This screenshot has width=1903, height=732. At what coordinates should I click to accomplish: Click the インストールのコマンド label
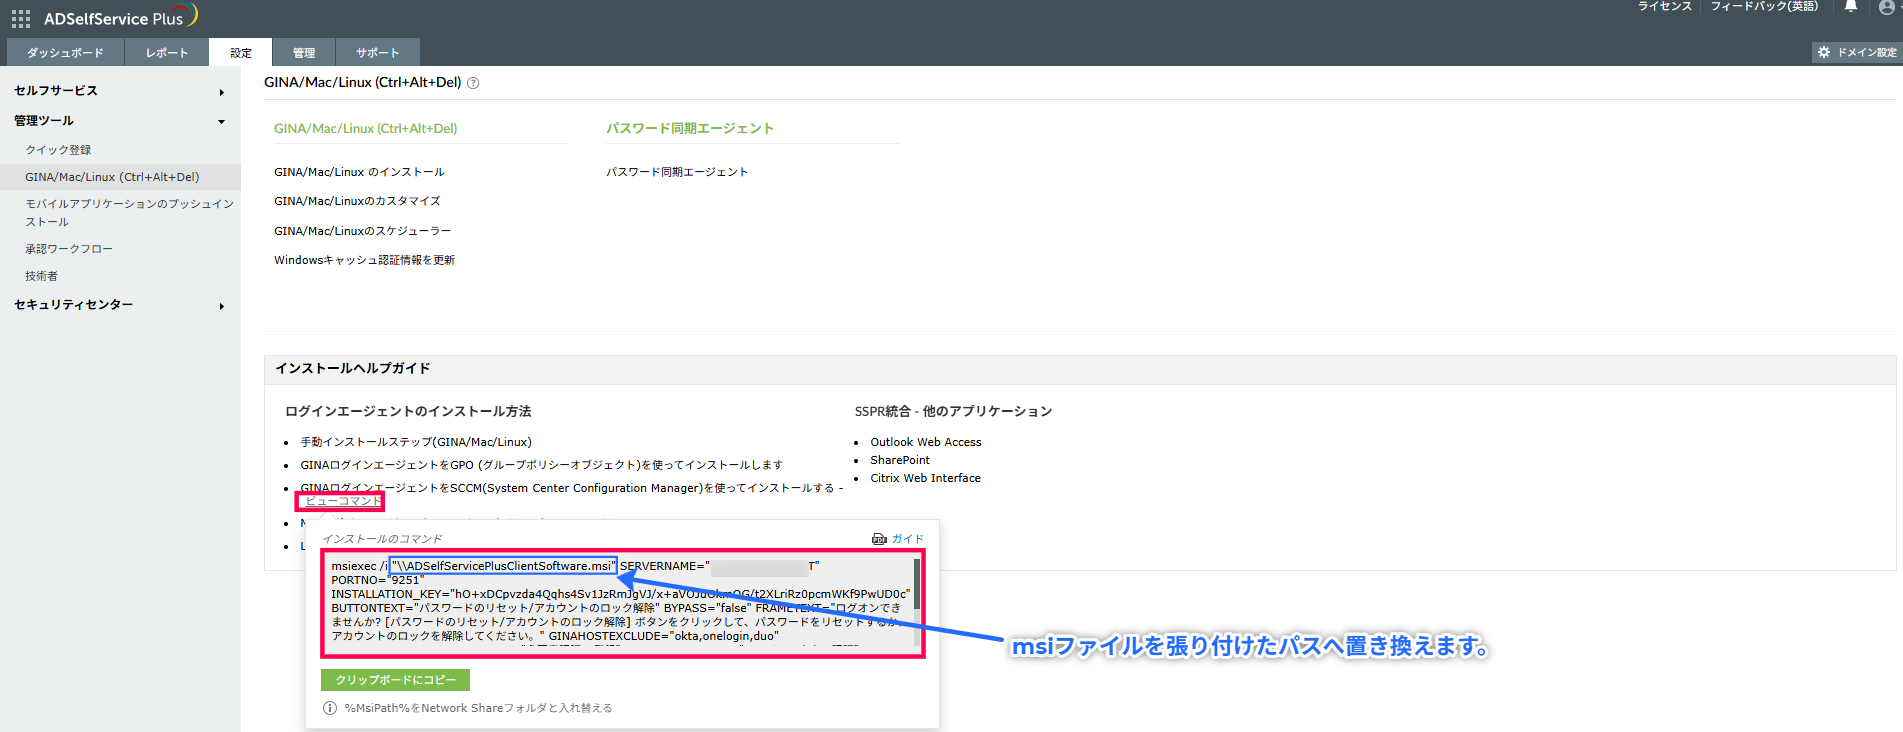tap(382, 539)
